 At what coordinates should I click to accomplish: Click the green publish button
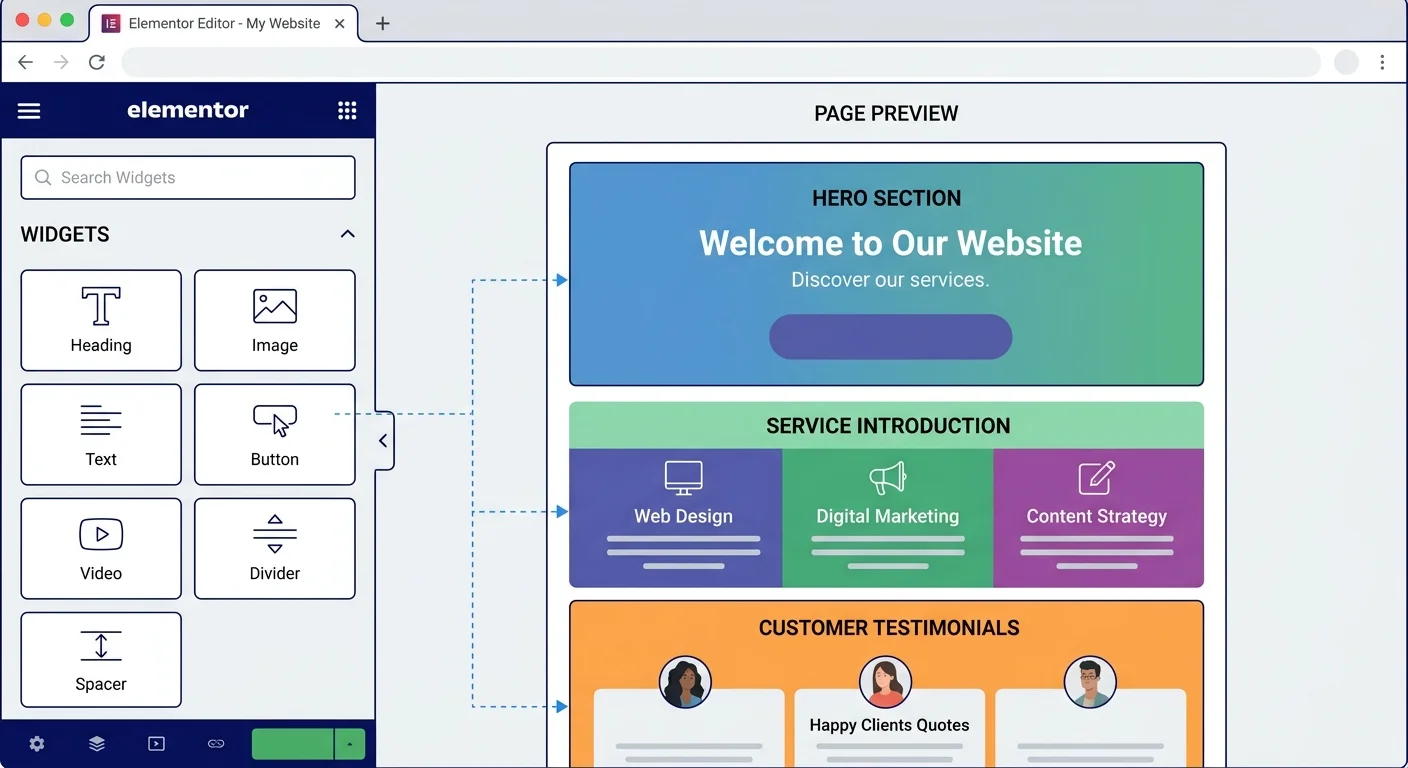click(292, 744)
